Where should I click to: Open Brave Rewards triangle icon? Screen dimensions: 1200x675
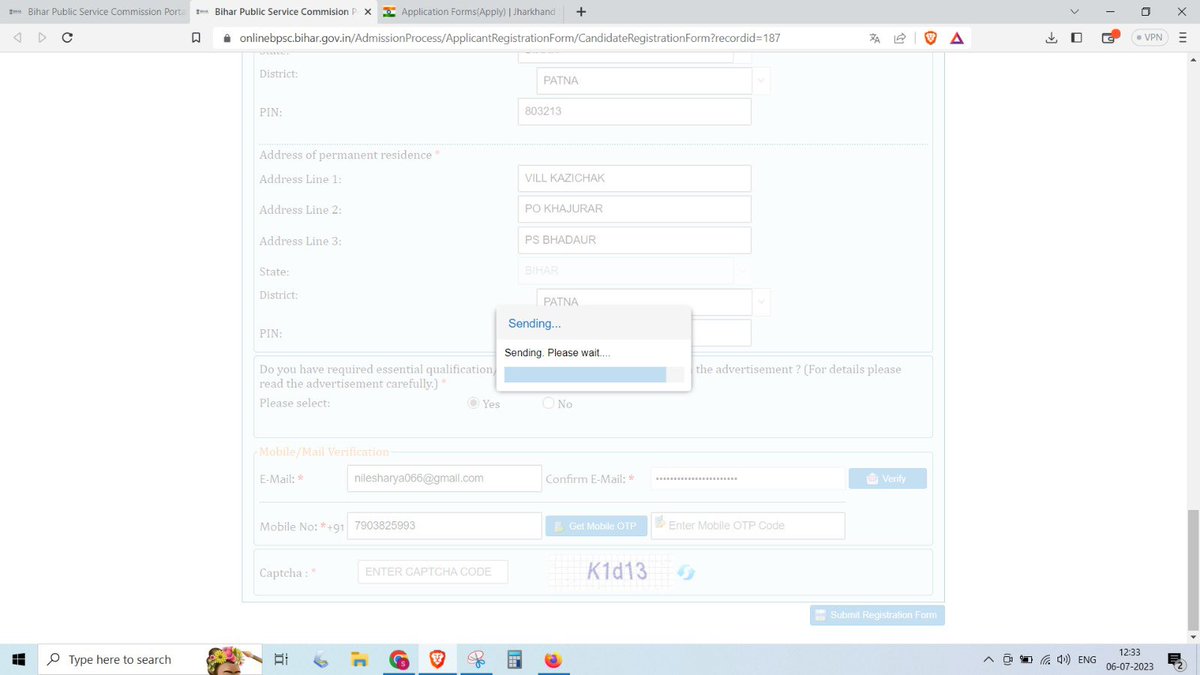click(x=957, y=38)
